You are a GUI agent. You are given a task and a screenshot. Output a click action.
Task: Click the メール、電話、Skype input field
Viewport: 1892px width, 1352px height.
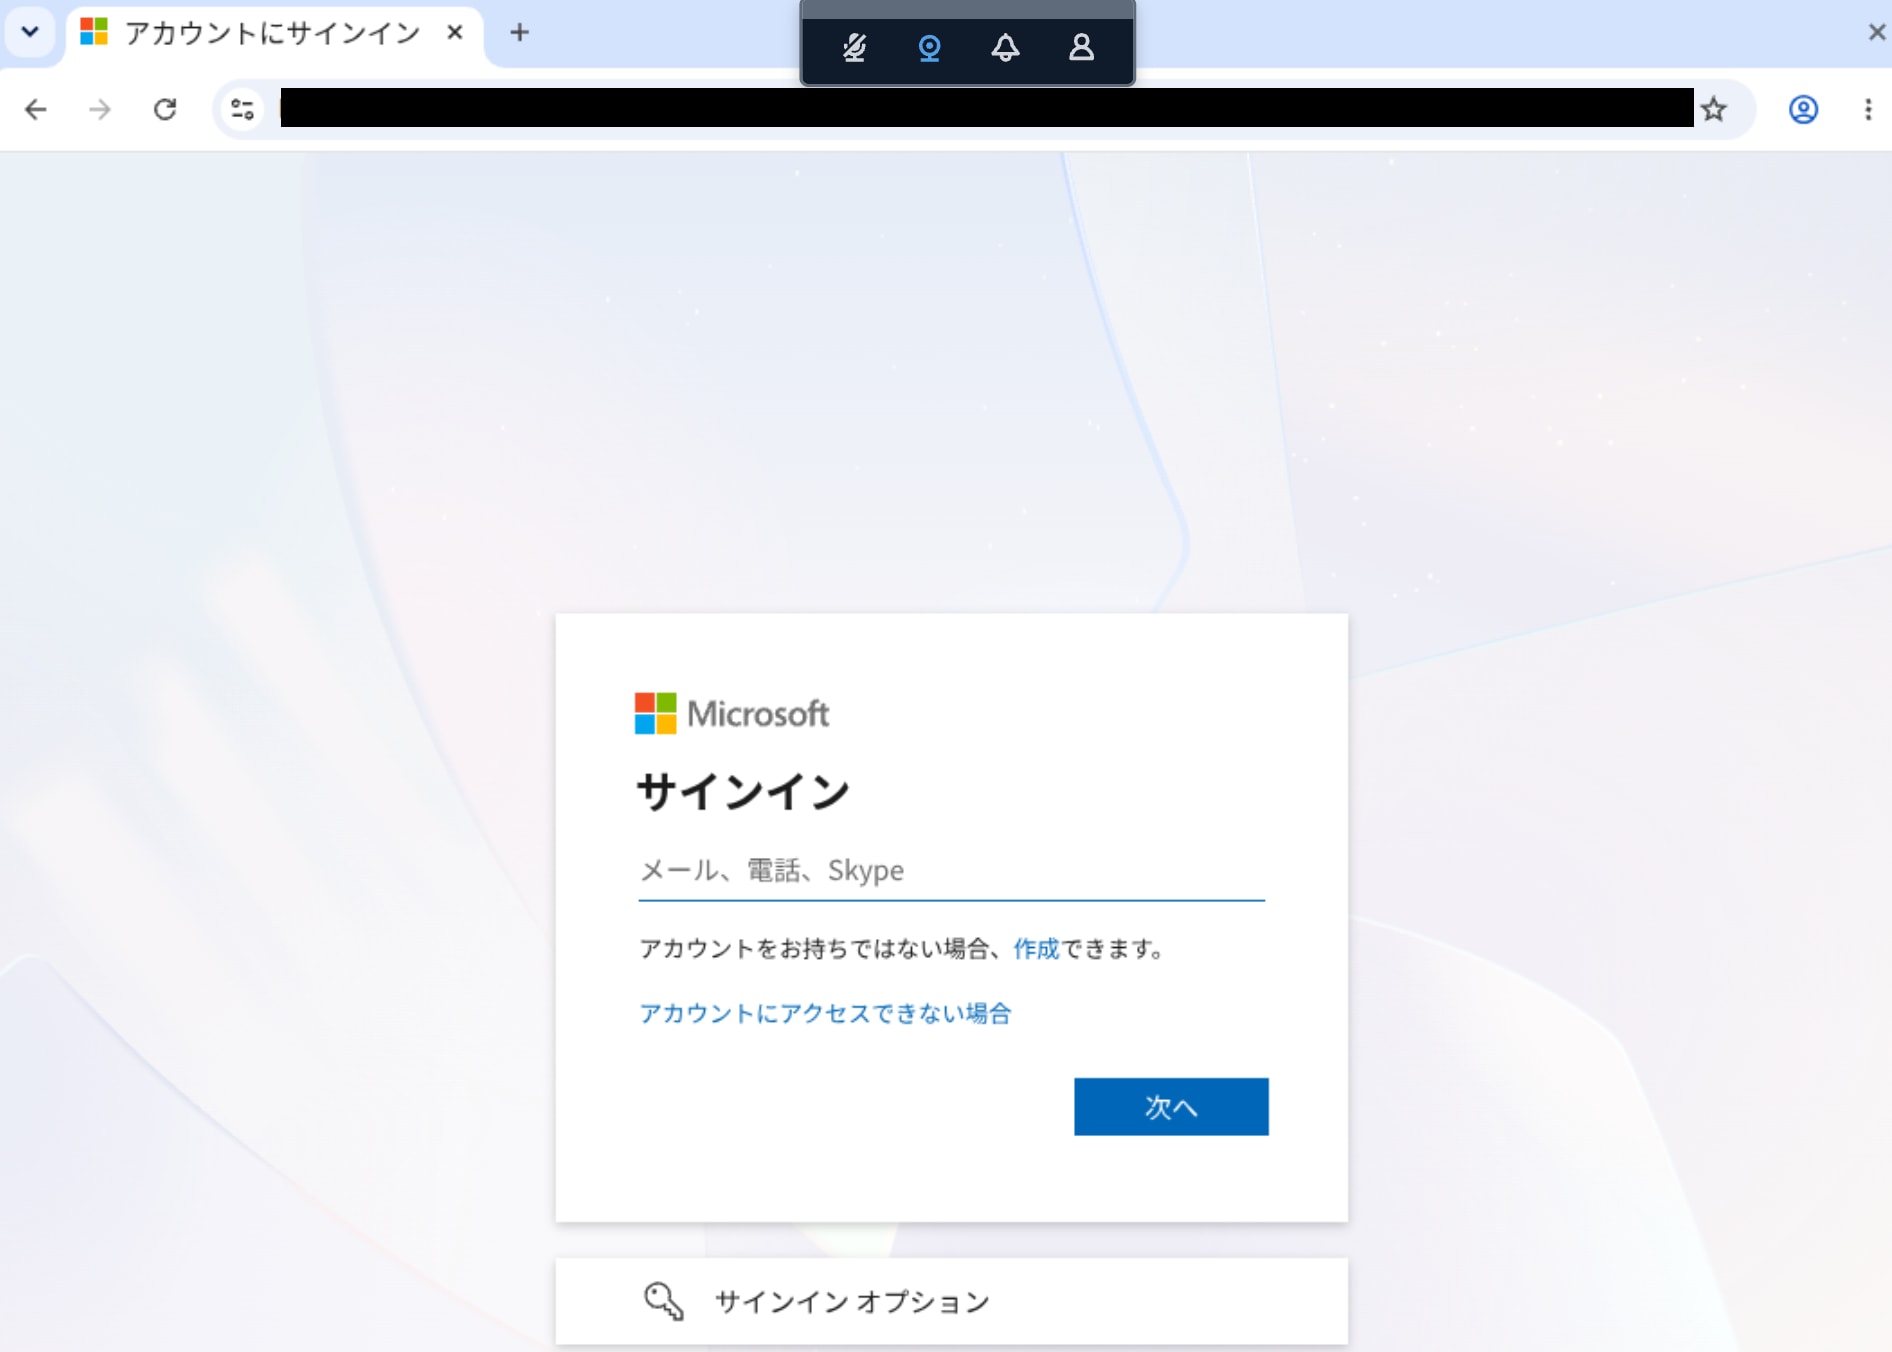[952, 870]
